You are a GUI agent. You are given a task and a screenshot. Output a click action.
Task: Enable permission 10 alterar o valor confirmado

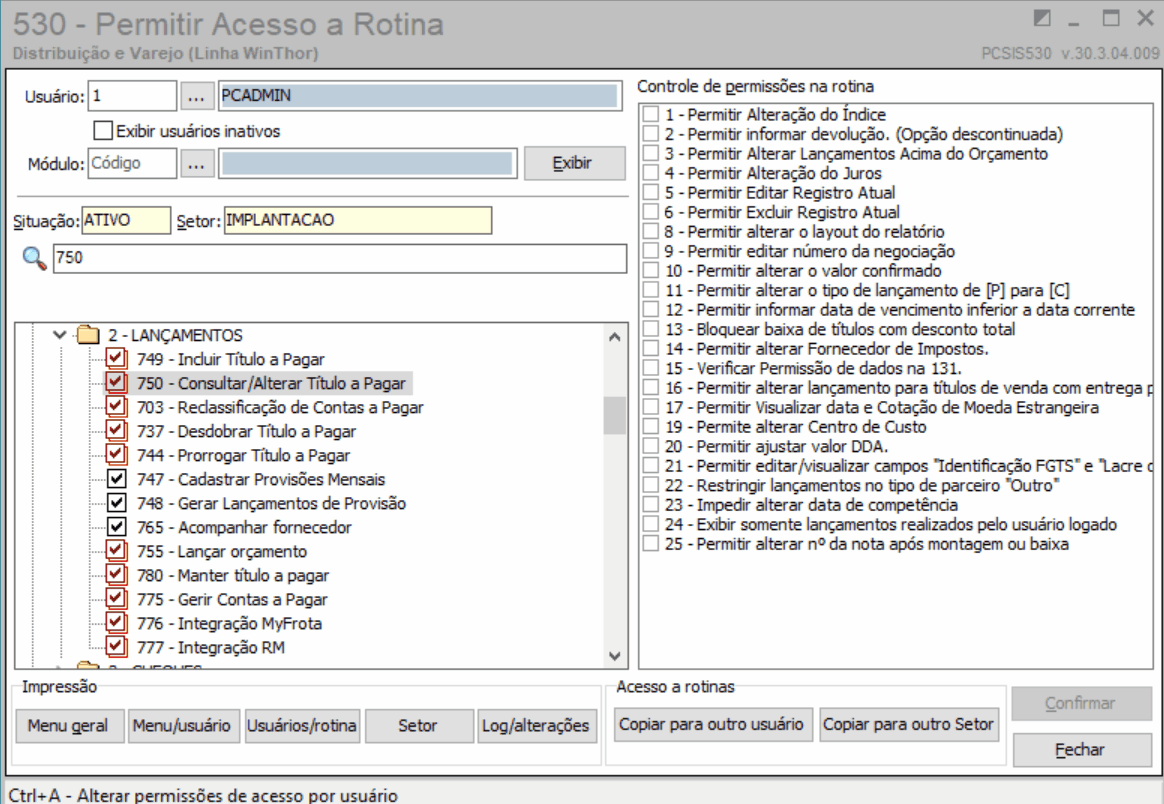click(x=651, y=270)
